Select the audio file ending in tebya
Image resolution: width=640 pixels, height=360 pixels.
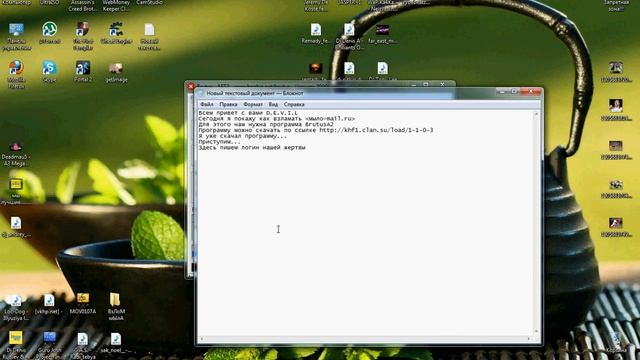click(83, 346)
